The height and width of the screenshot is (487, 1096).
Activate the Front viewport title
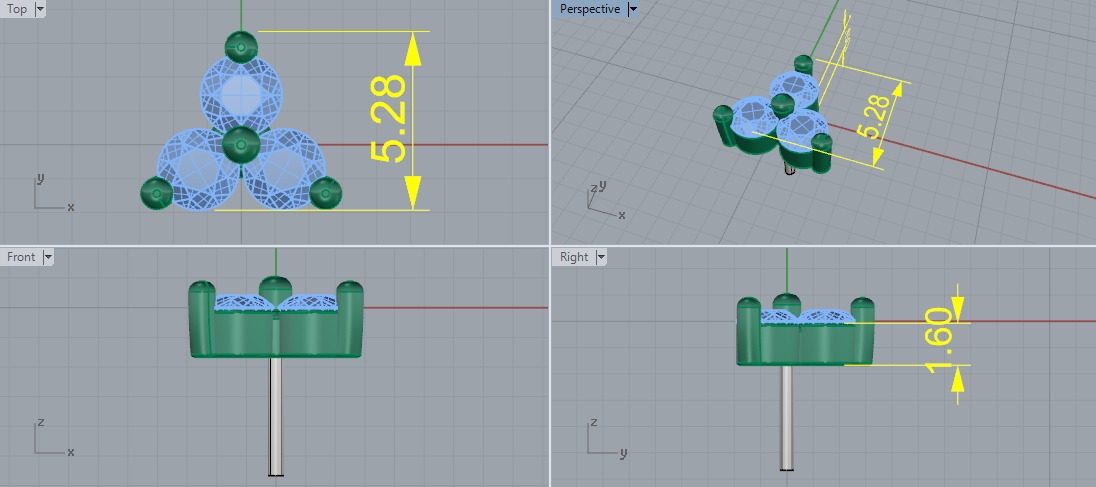tap(21, 257)
